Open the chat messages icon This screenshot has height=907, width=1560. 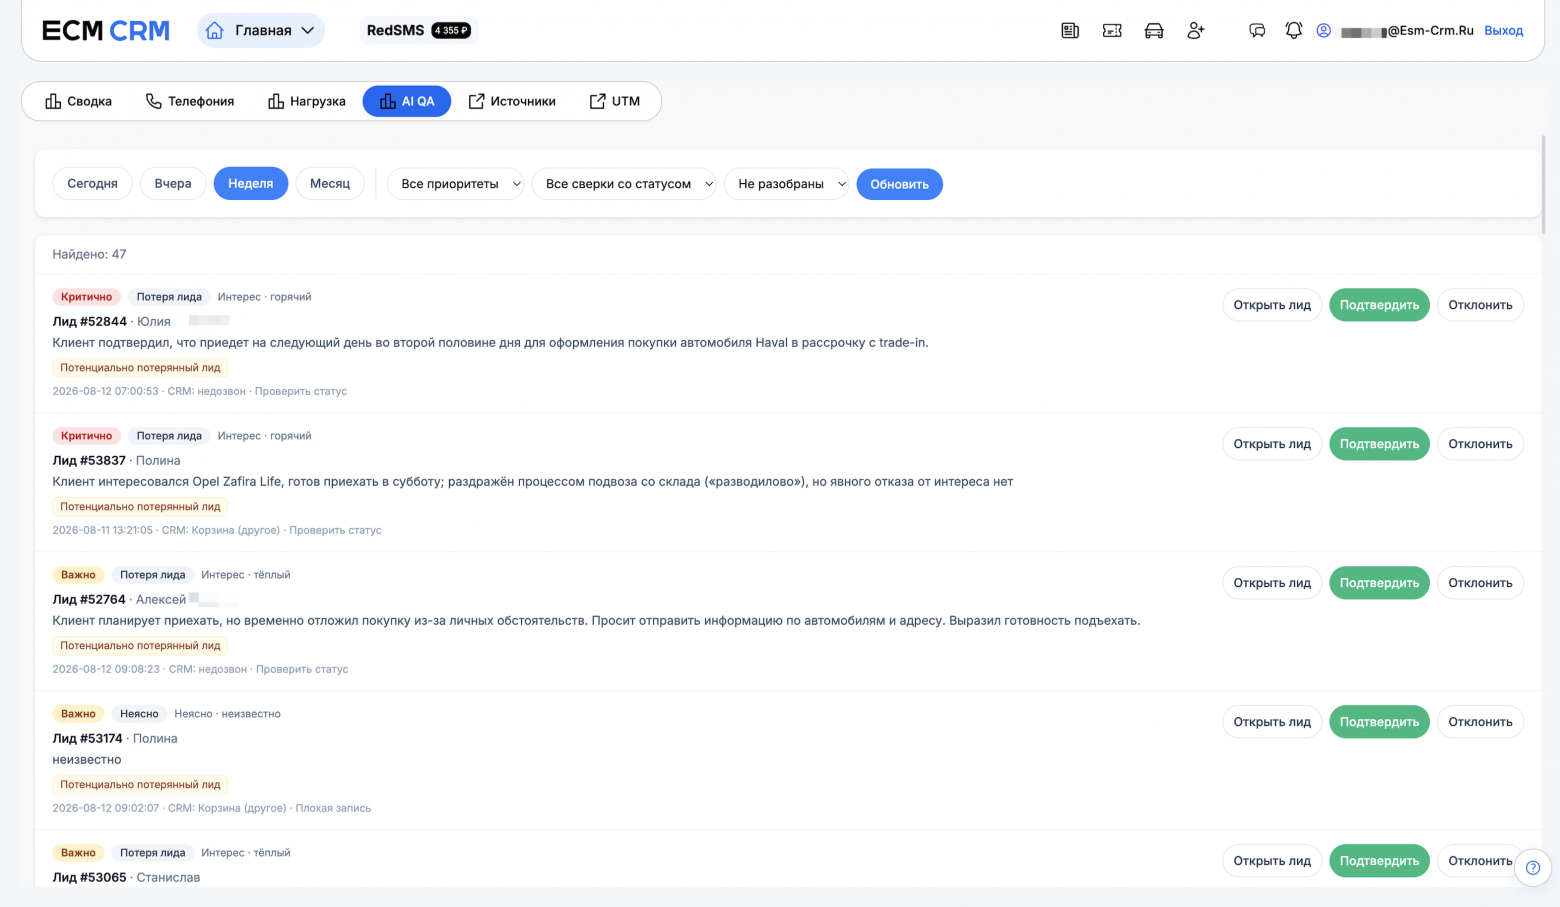[1258, 31]
